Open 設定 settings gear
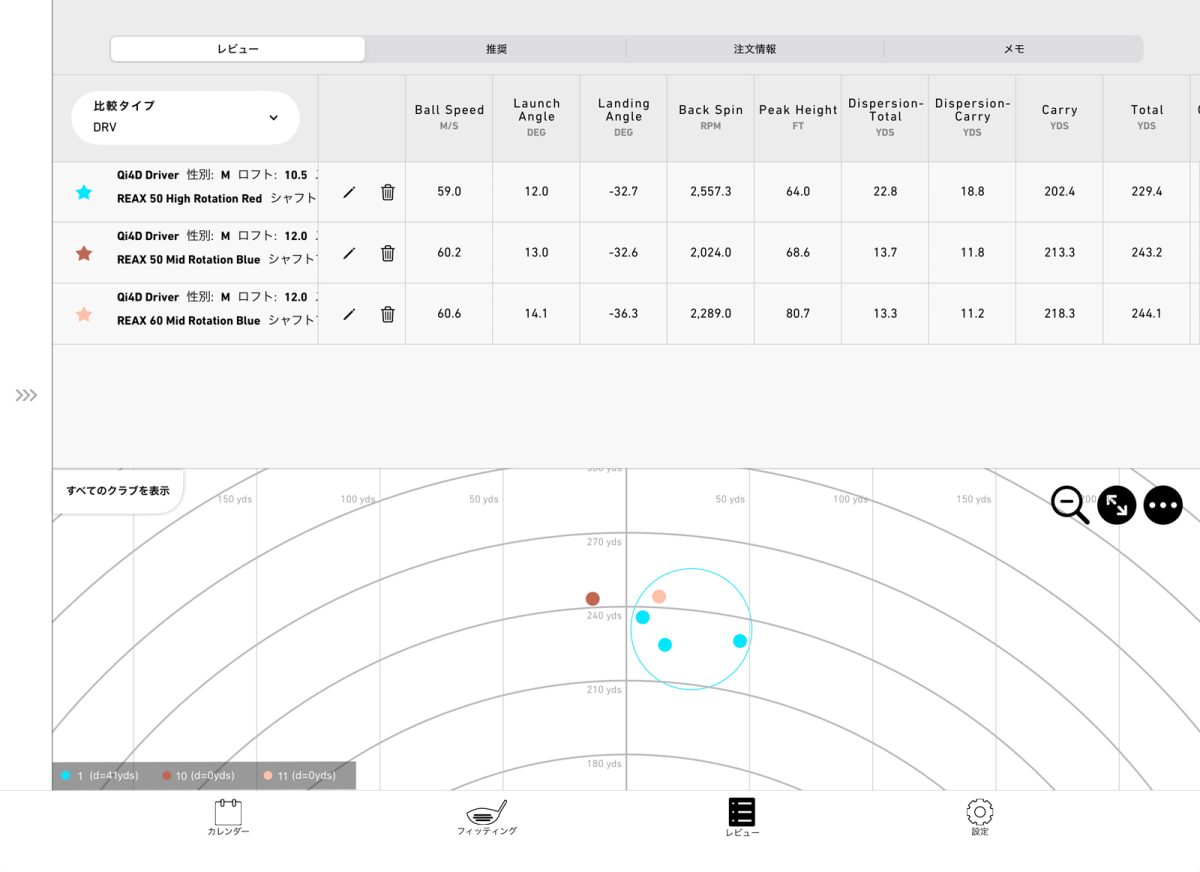Image resolution: width=1200 pixels, height=872 pixels. [979, 816]
